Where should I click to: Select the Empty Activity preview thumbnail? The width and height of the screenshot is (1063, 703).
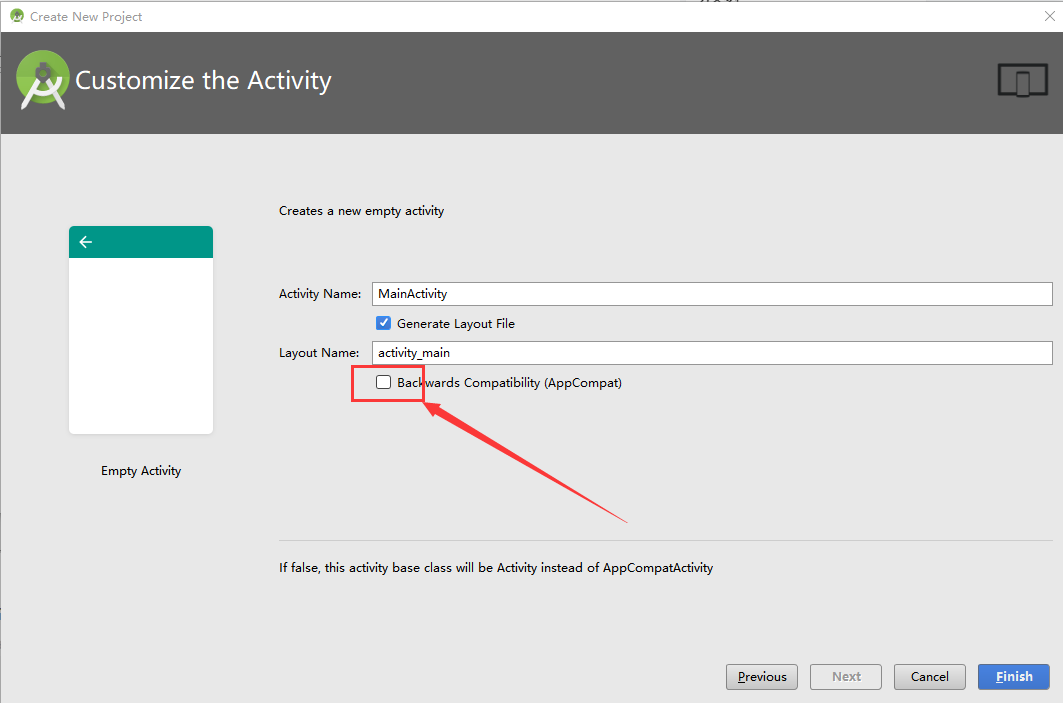(141, 330)
